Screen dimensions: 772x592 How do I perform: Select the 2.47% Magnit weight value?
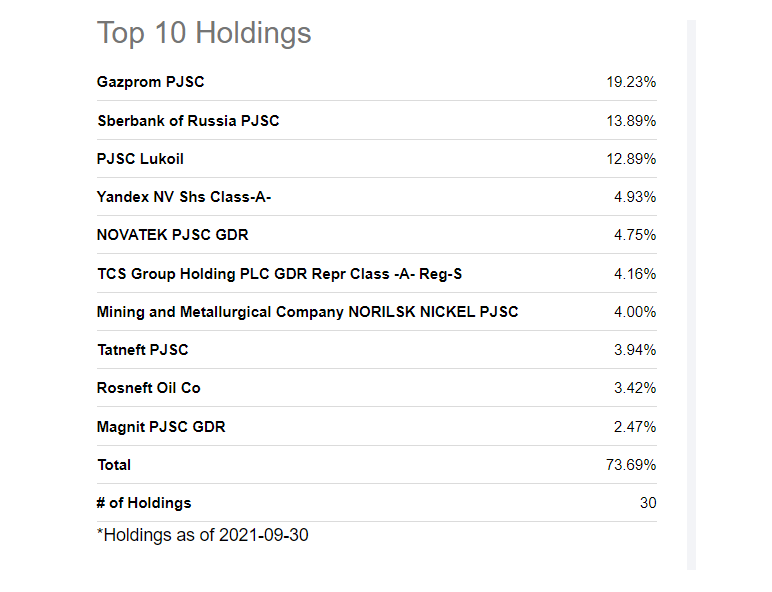tap(635, 427)
